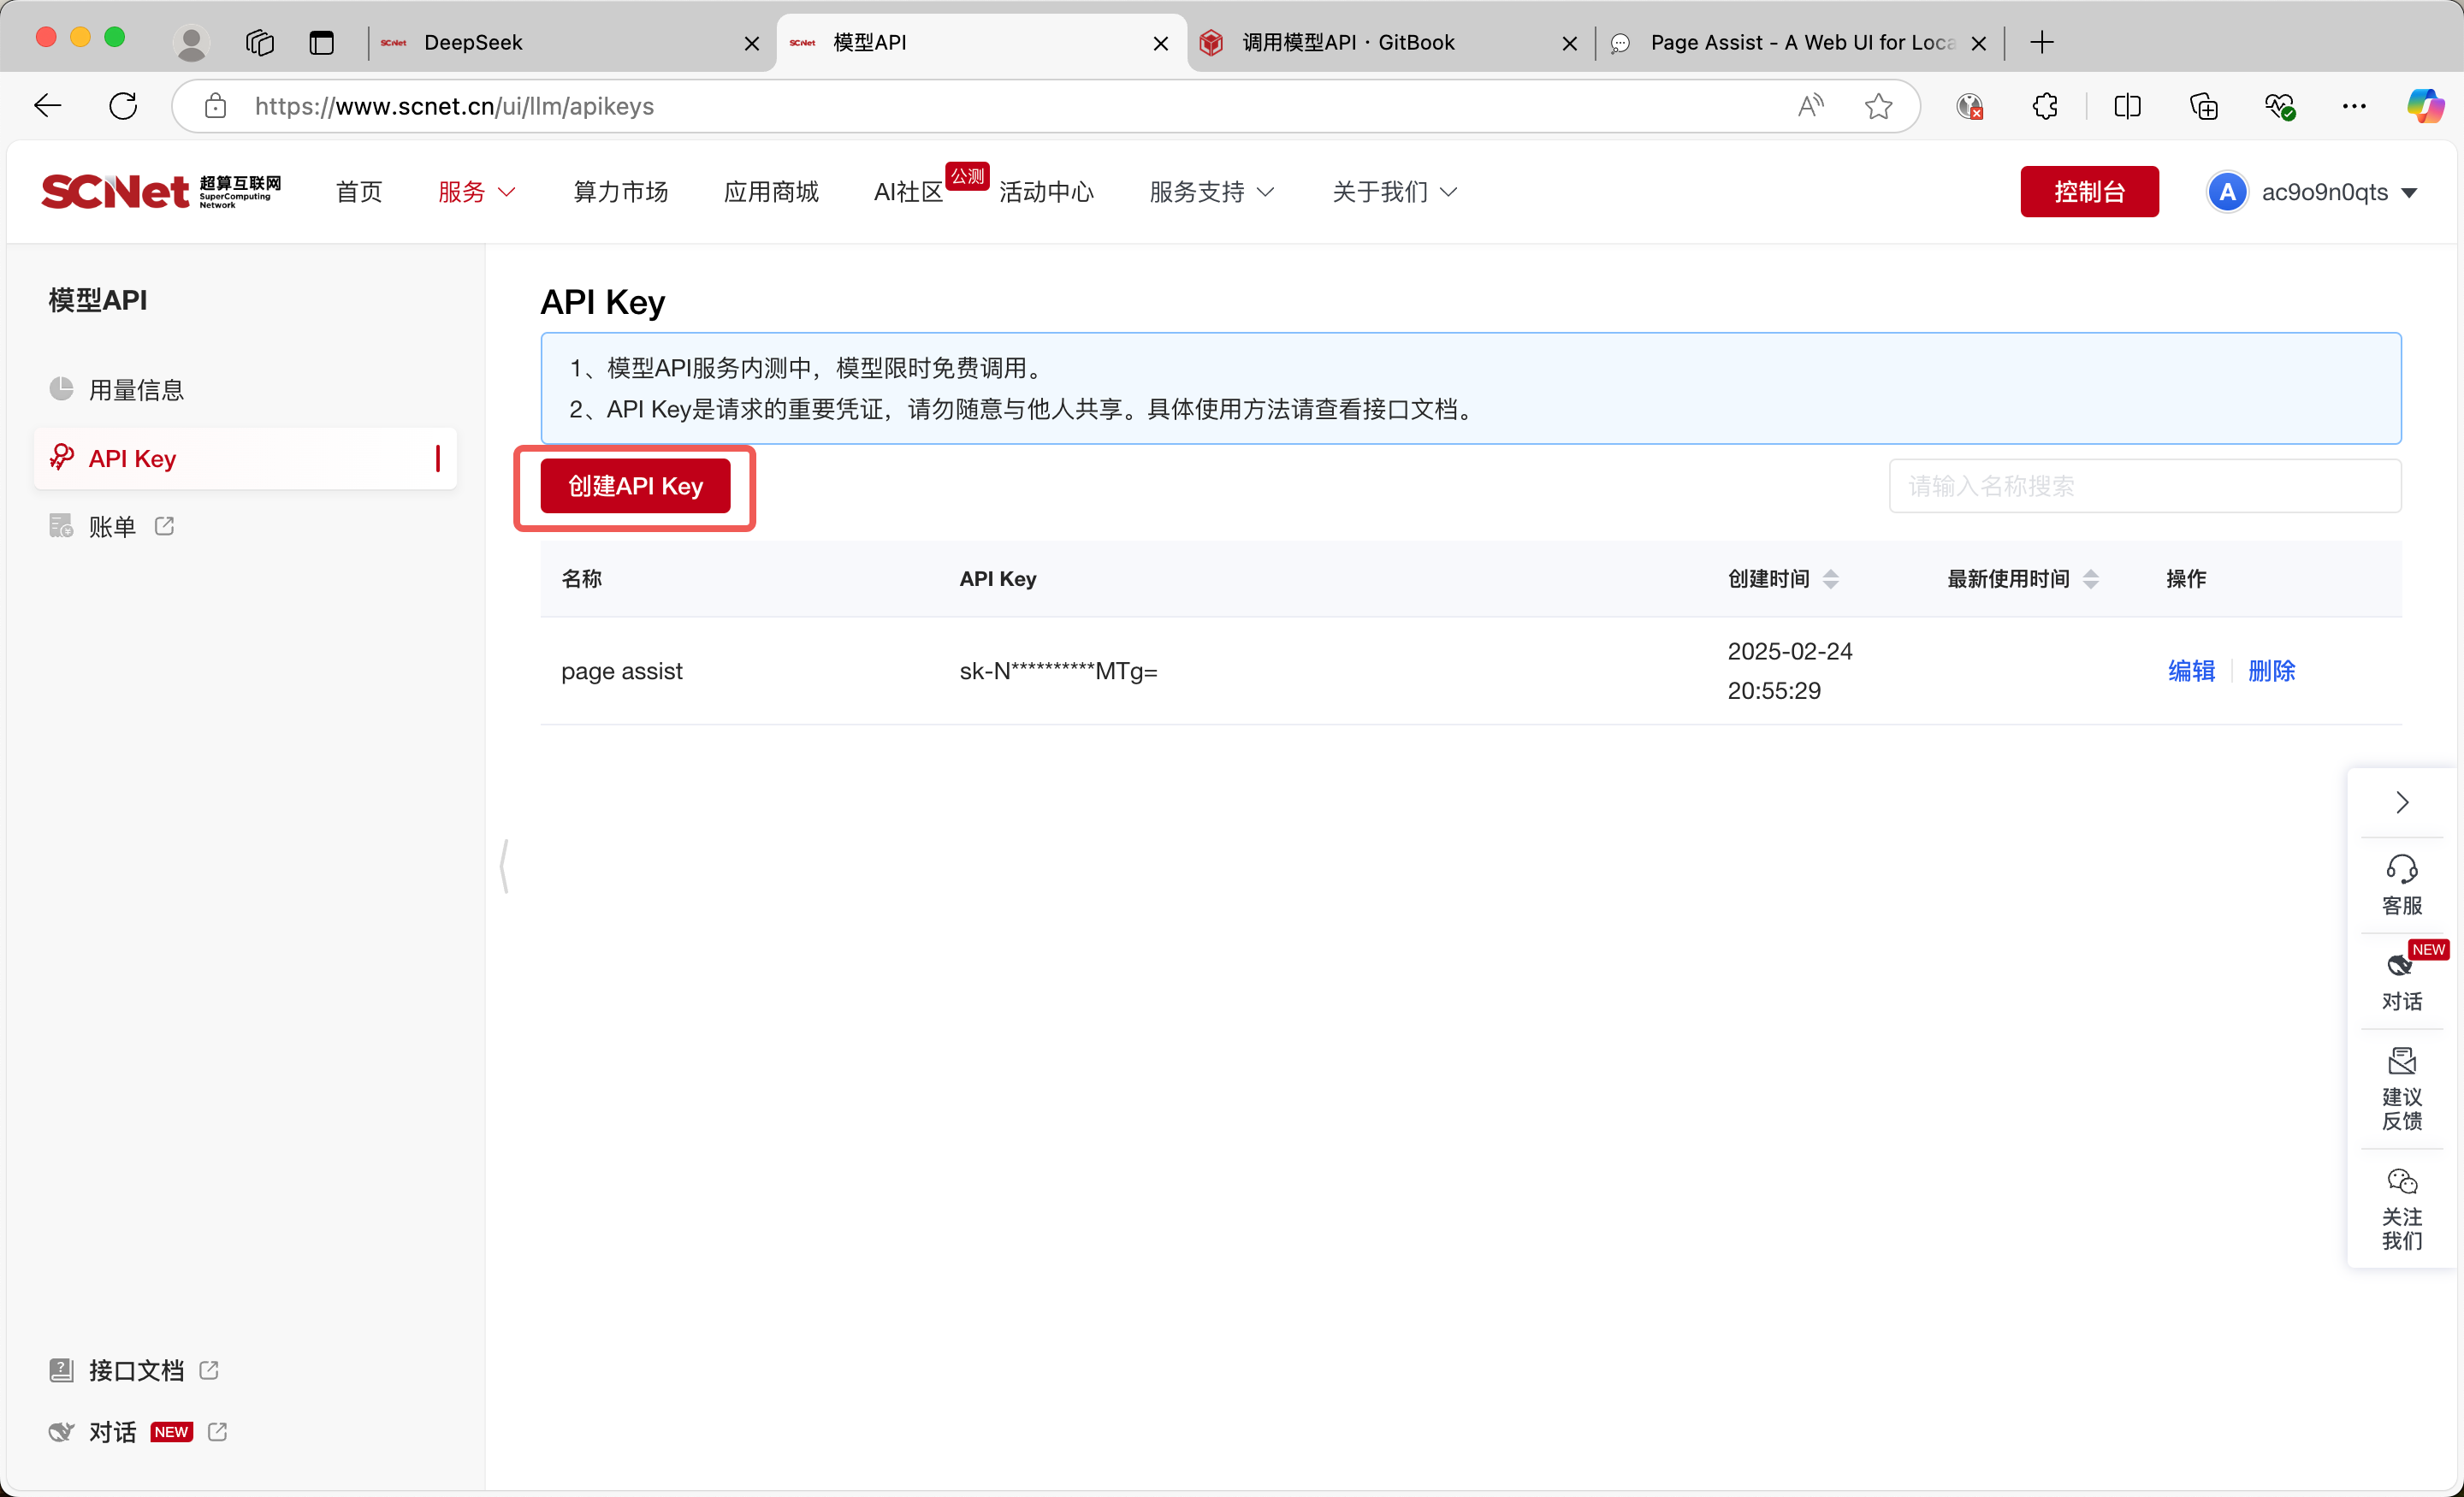Close the DeepSeek tab
Screen dimensions: 2464x1497
(752, 43)
